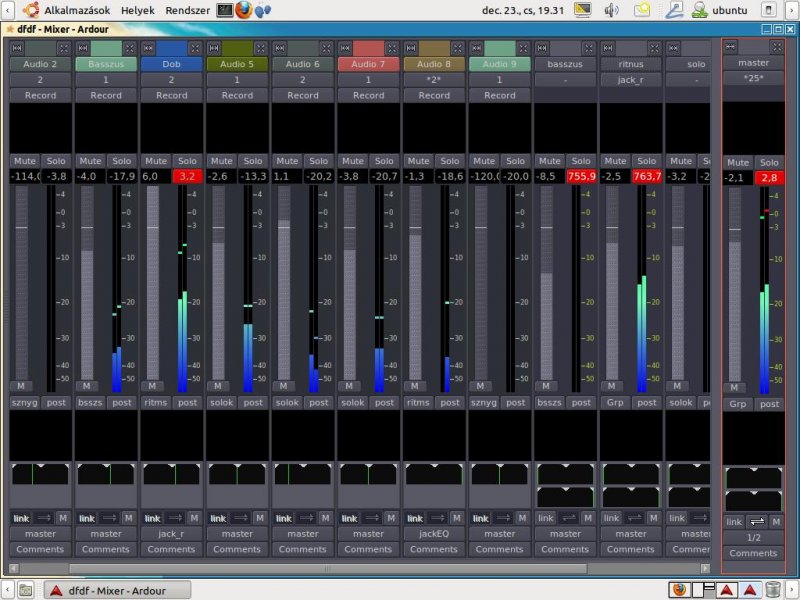Mute the Audio 2 track
The width and height of the screenshot is (800, 600).
[x=24, y=161]
